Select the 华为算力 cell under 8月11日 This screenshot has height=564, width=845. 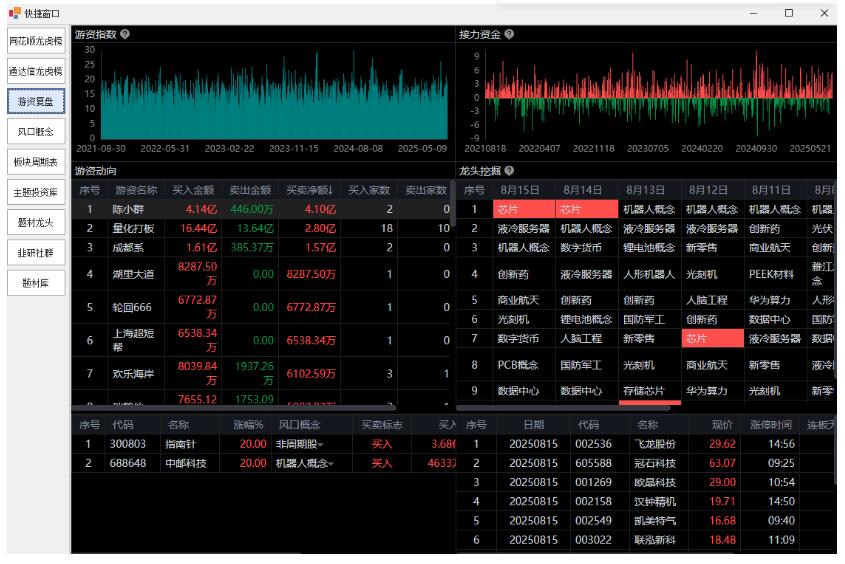tap(775, 300)
